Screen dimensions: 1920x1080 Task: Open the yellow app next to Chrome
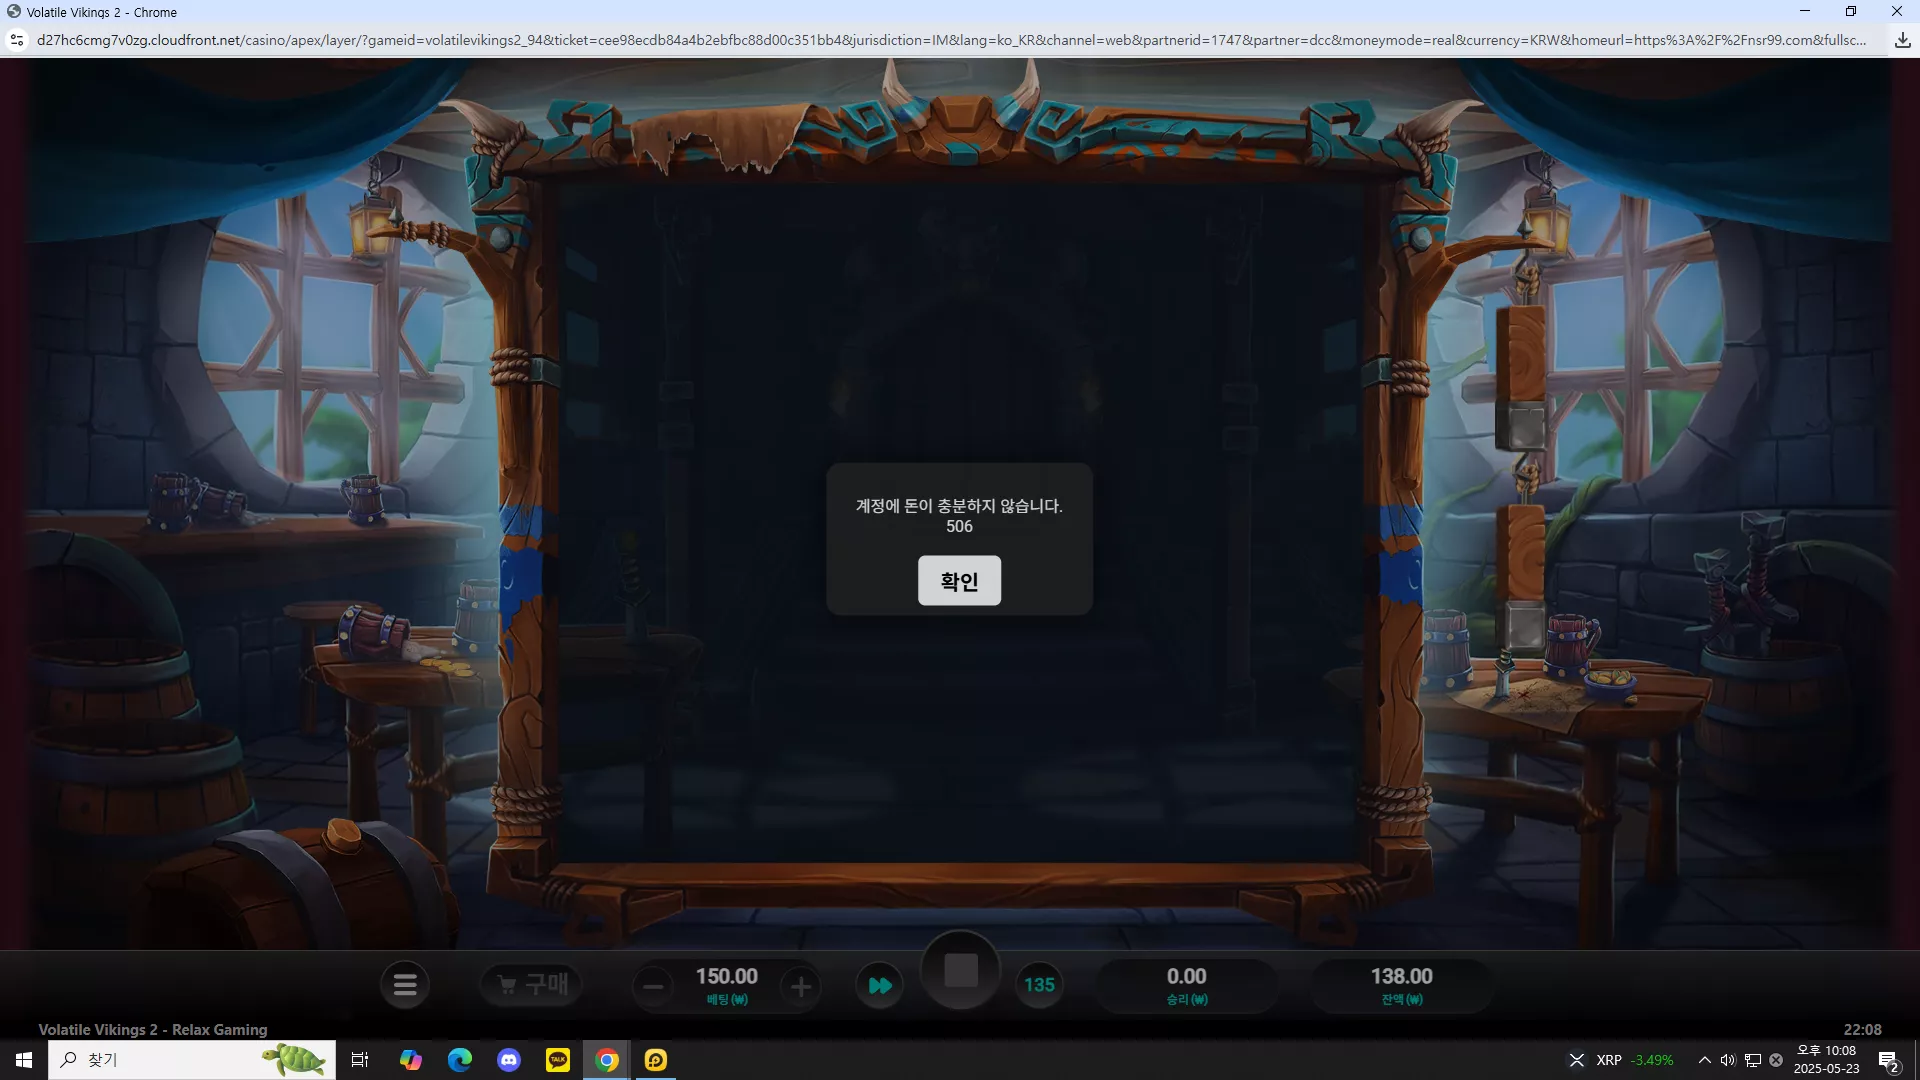[656, 1060]
